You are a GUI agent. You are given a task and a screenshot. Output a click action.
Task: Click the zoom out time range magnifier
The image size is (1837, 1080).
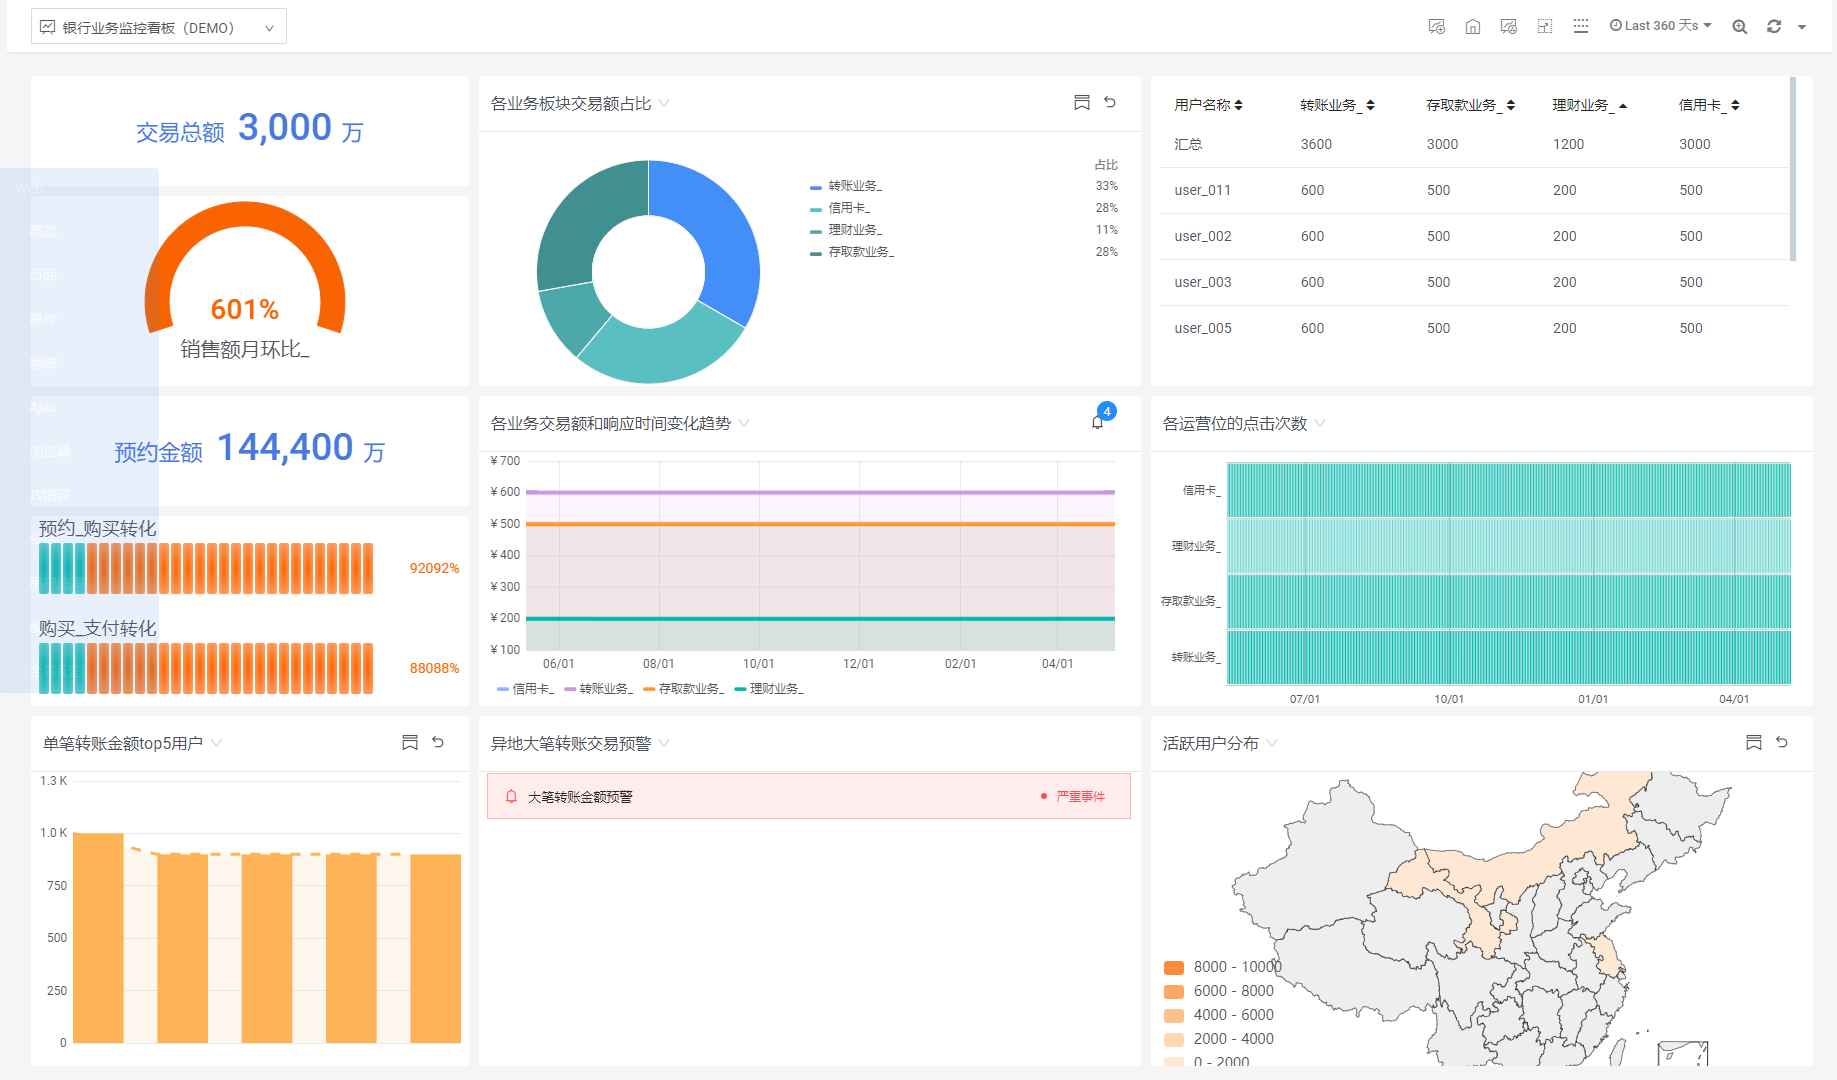1739,27
